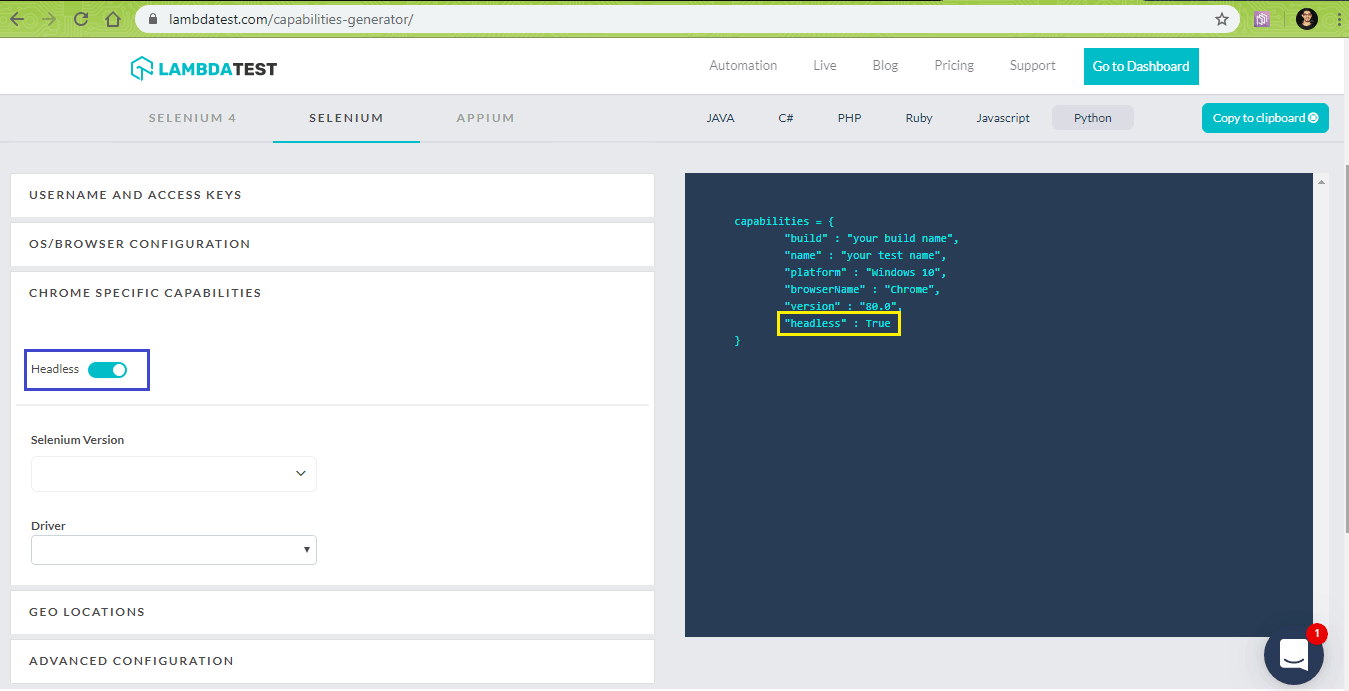Go to the browser home page

coord(113,19)
